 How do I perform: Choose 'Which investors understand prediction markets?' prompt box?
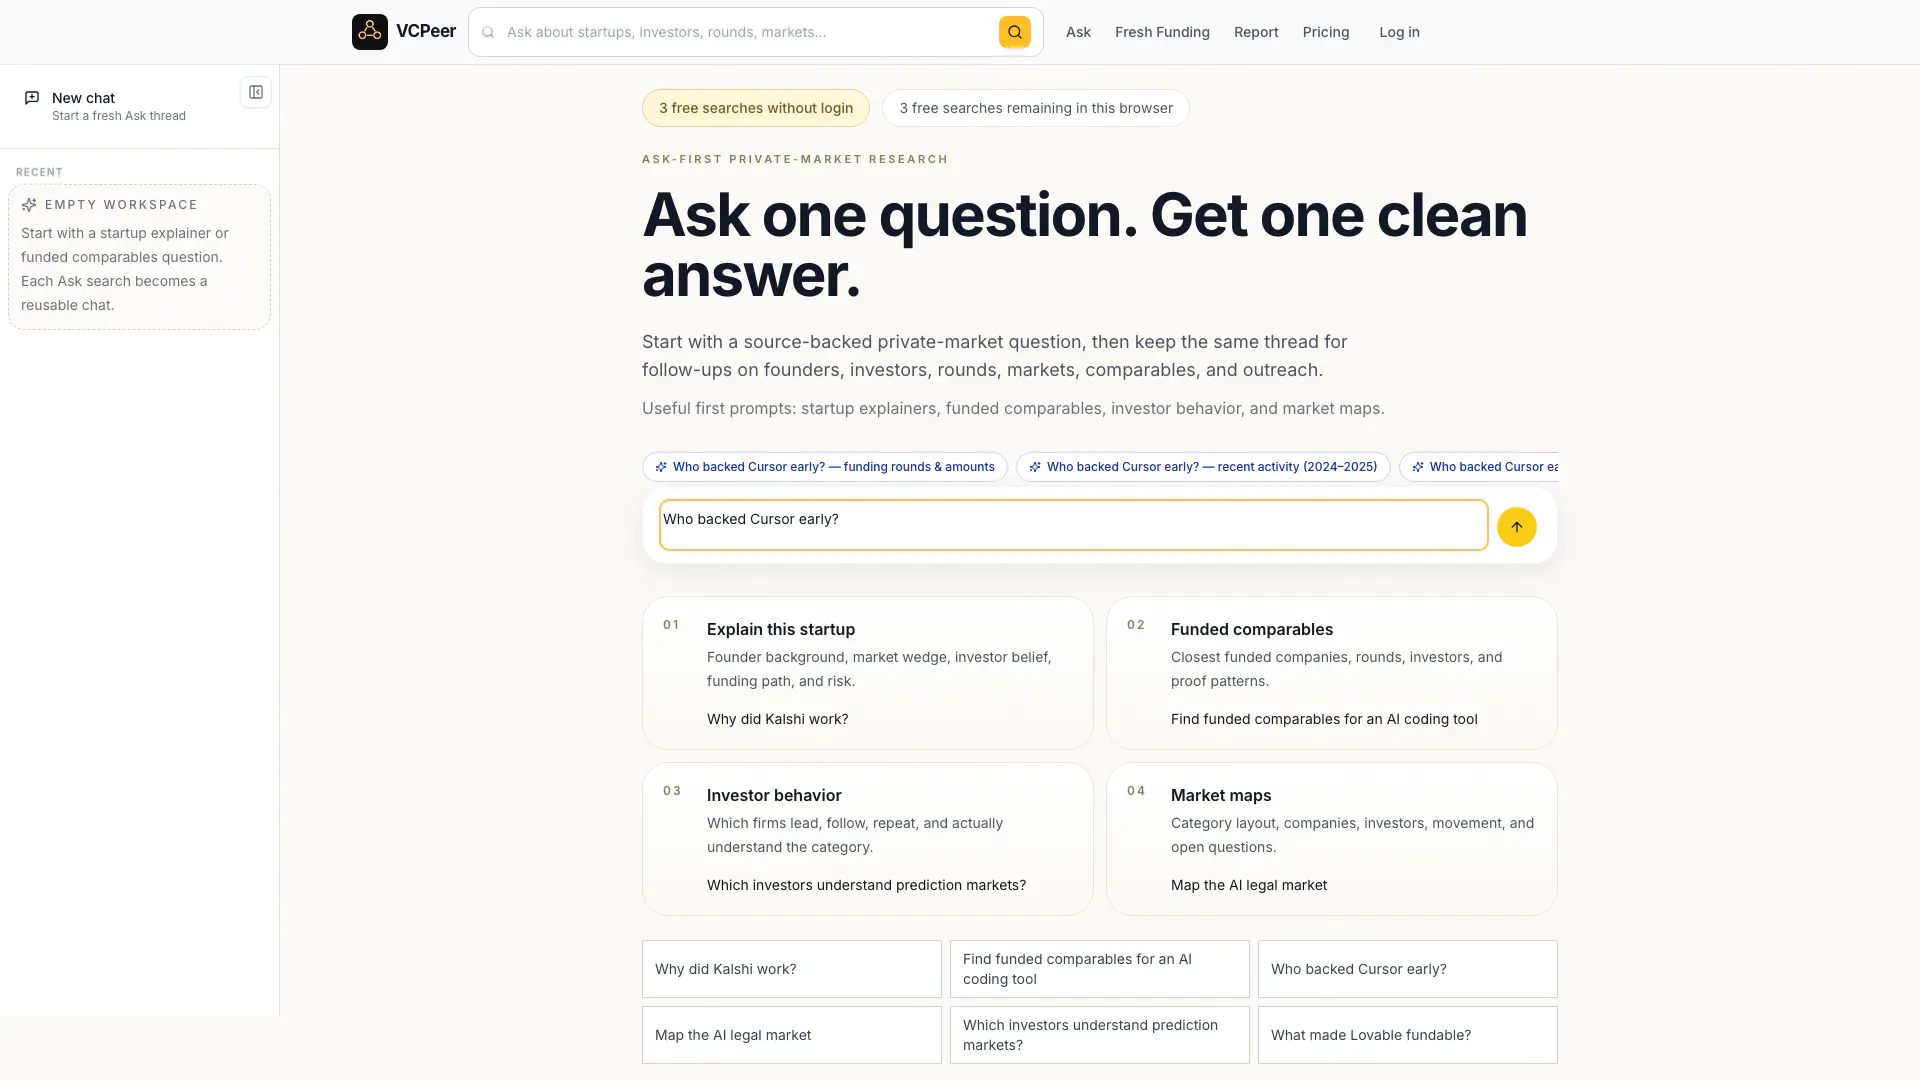pos(1100,1035)
